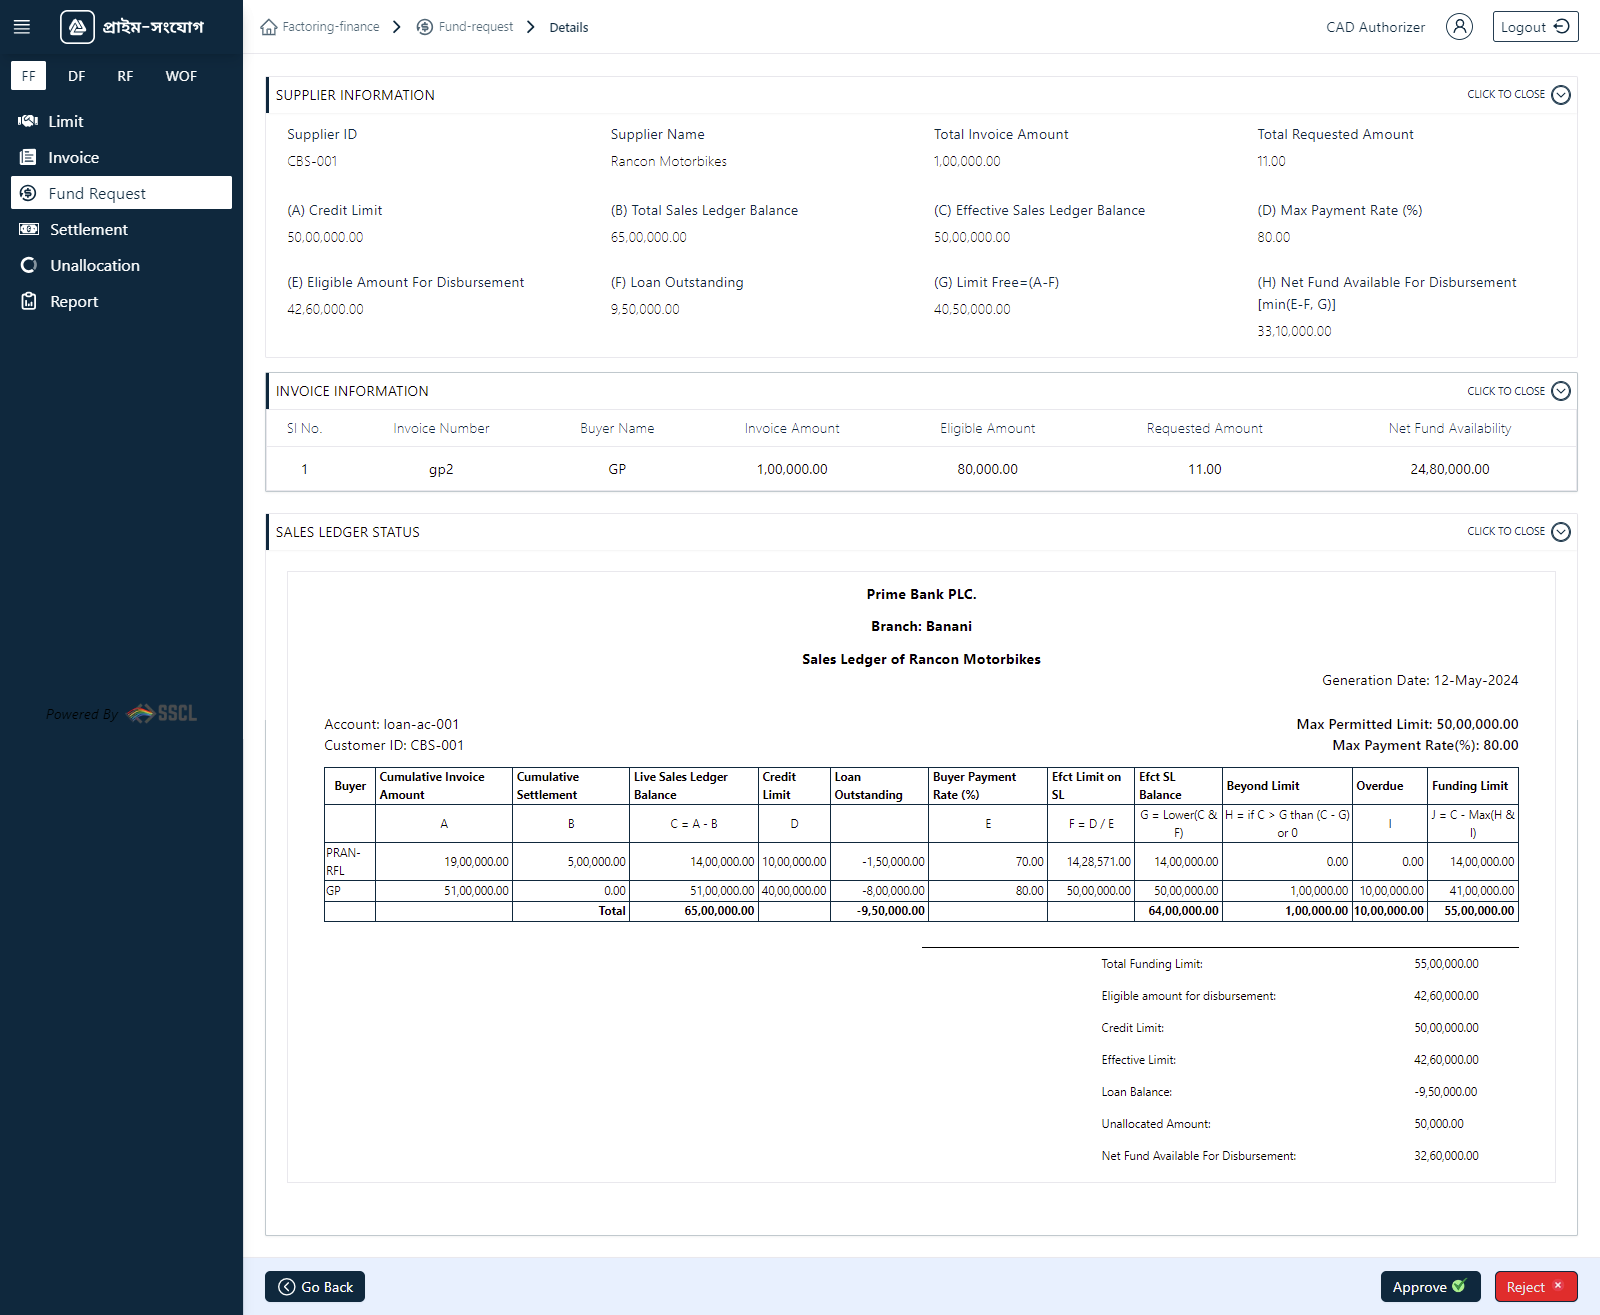Click PRAN-RFL buyer row in ledger

921,861
